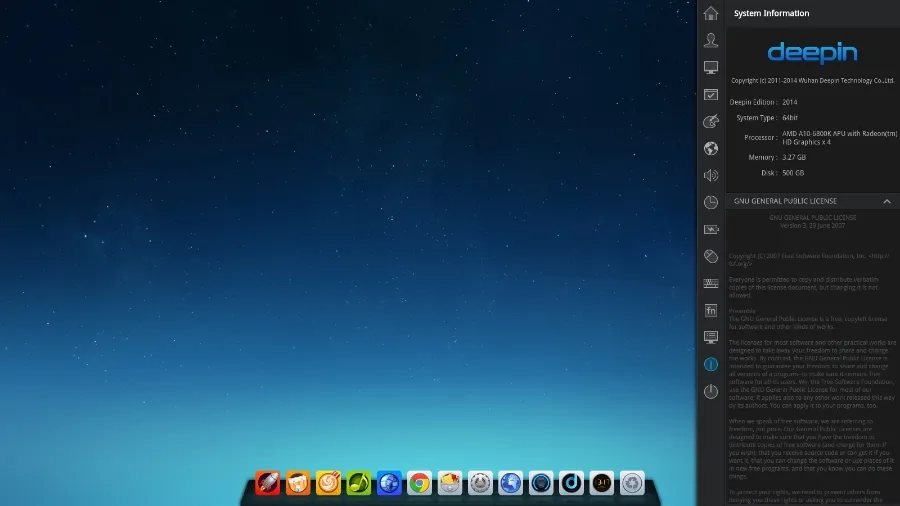The height and width of the screenshot is (506, 900).
Task: Open the green Music player in dock
Action: click(358, 483)
